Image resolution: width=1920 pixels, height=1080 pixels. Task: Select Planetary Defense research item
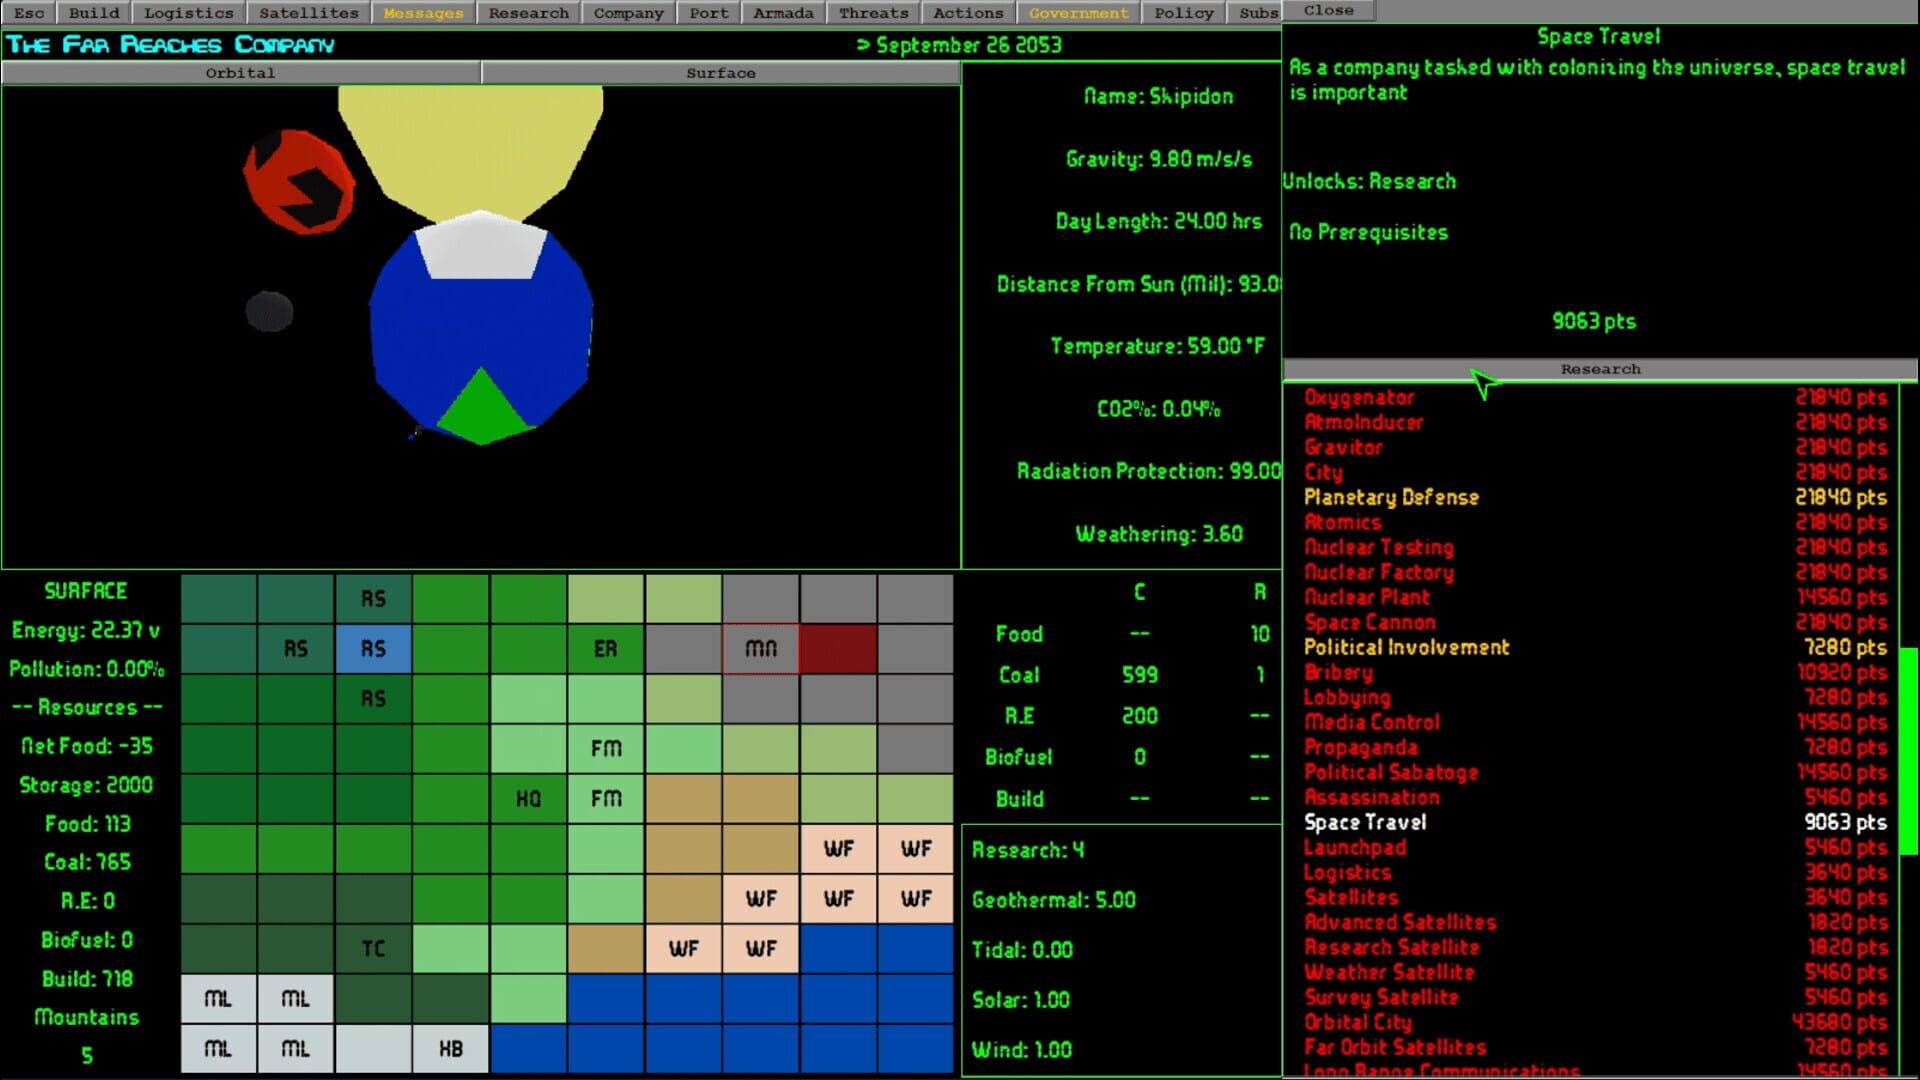coord(1391,497)
